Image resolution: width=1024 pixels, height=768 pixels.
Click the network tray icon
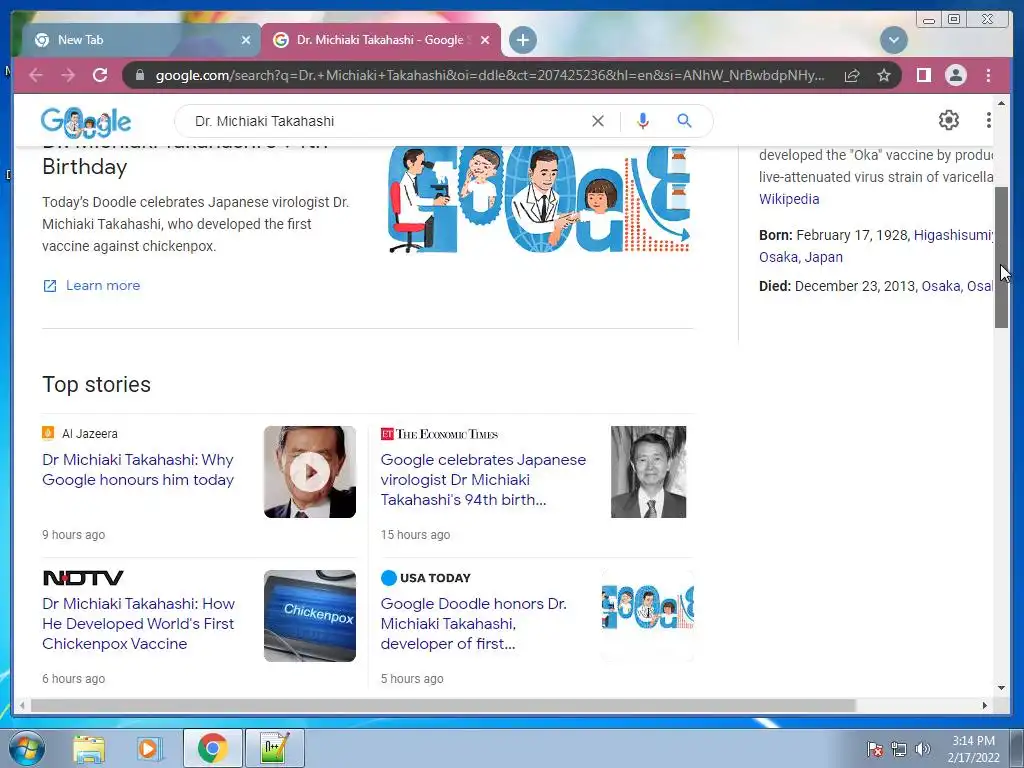(899, 749)
